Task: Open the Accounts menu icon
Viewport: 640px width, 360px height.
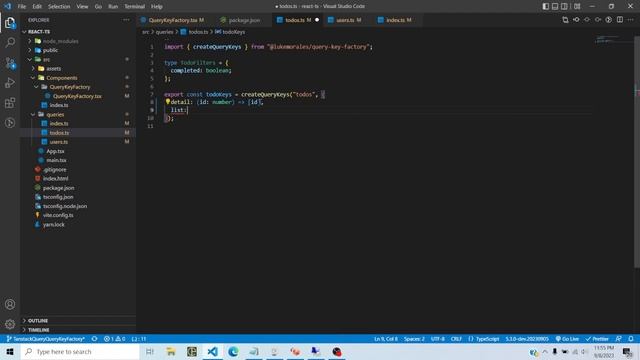Action: click(x=10, y=304)
